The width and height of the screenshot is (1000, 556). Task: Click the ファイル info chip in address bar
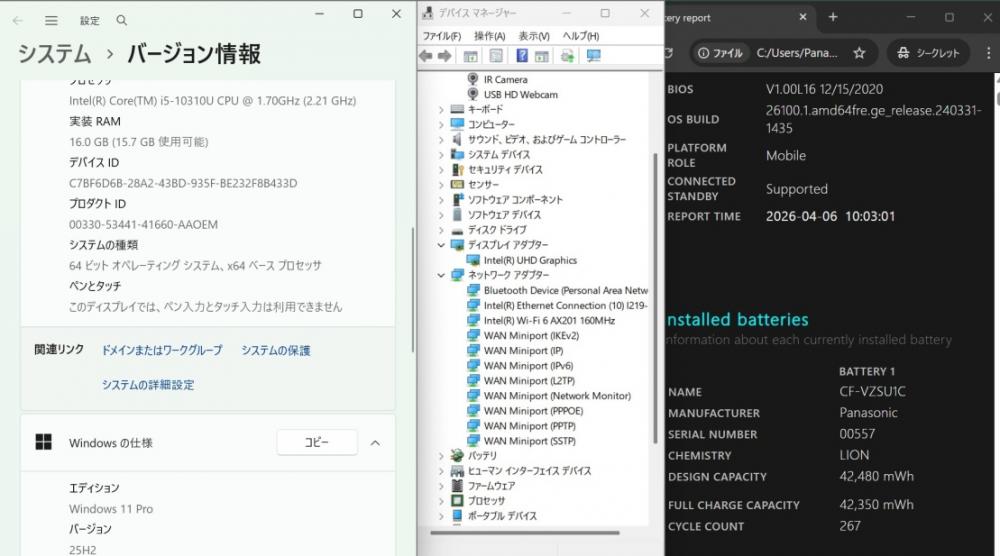(721, 53)
